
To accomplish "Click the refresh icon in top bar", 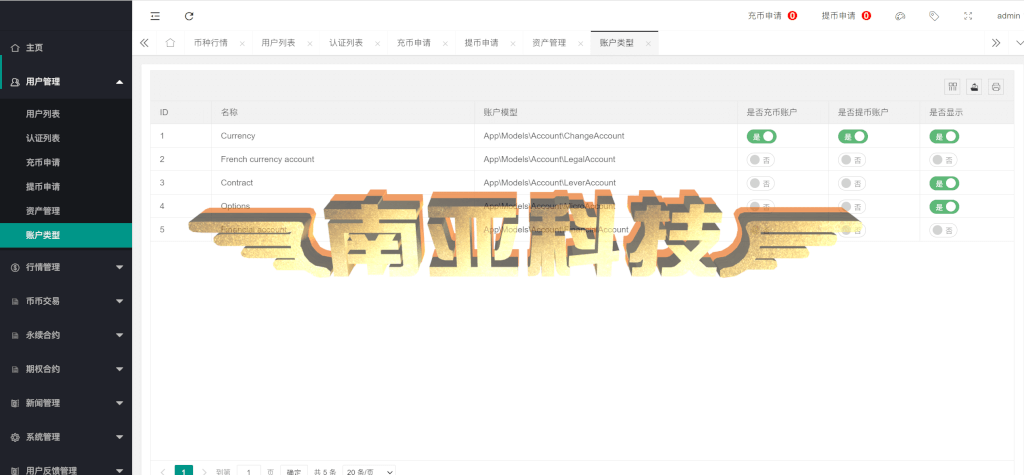I will pos(189,16).
